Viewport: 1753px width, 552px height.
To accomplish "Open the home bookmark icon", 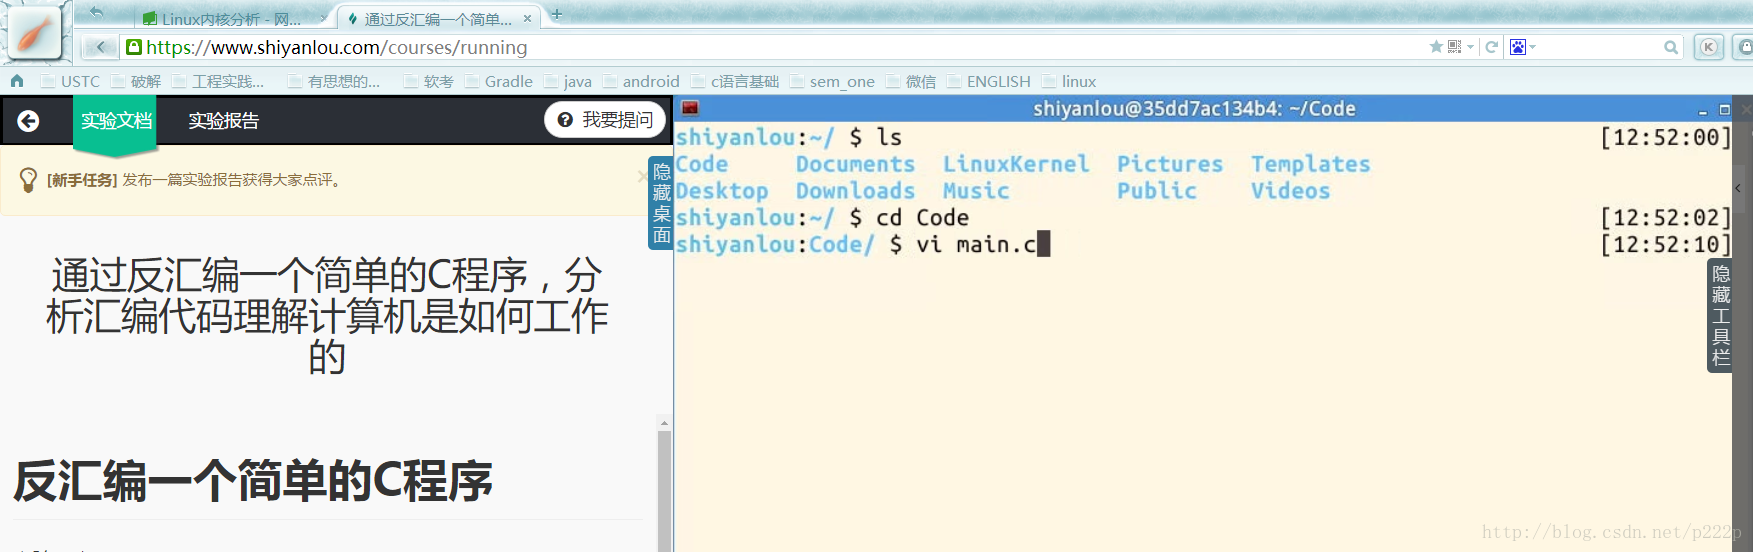I will point(17,81).
